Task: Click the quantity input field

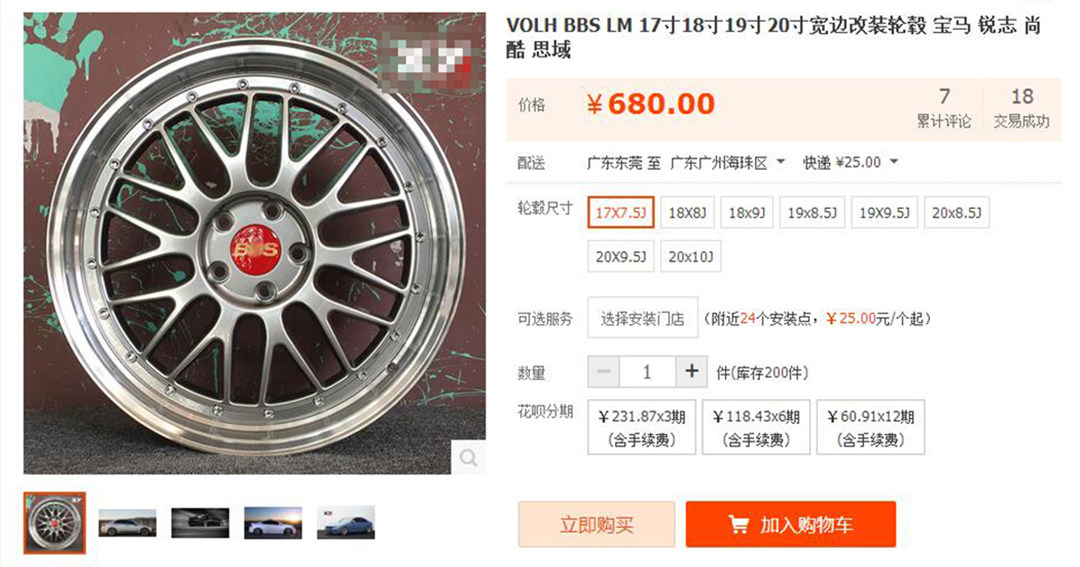Action: [647, 372]
